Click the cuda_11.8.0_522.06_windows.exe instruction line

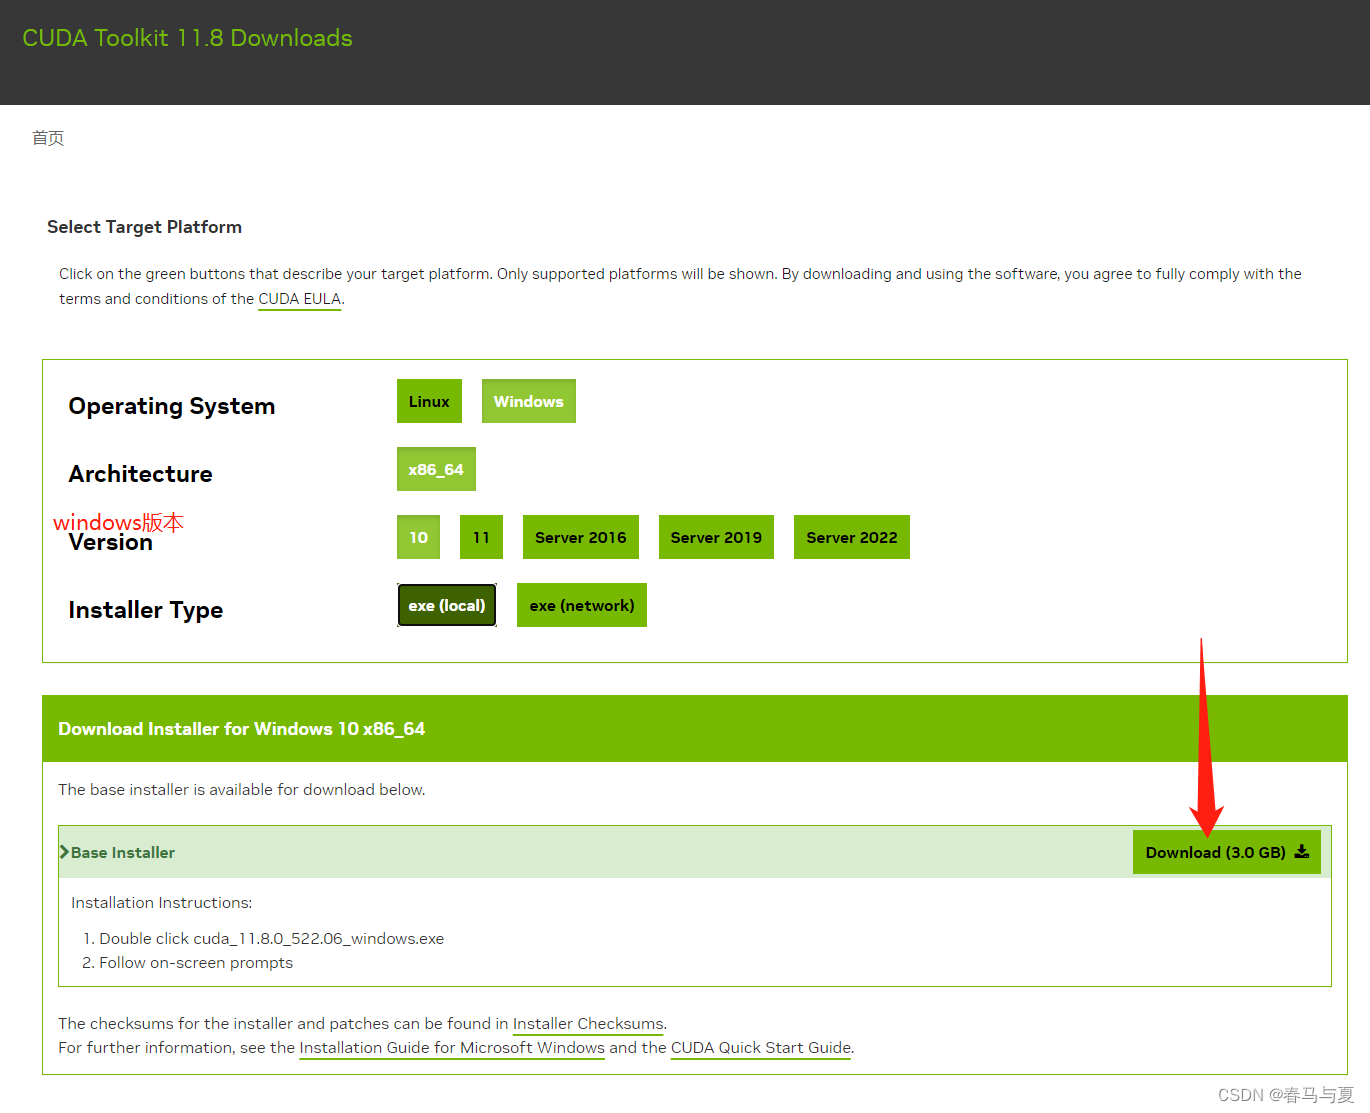[271, 939]
